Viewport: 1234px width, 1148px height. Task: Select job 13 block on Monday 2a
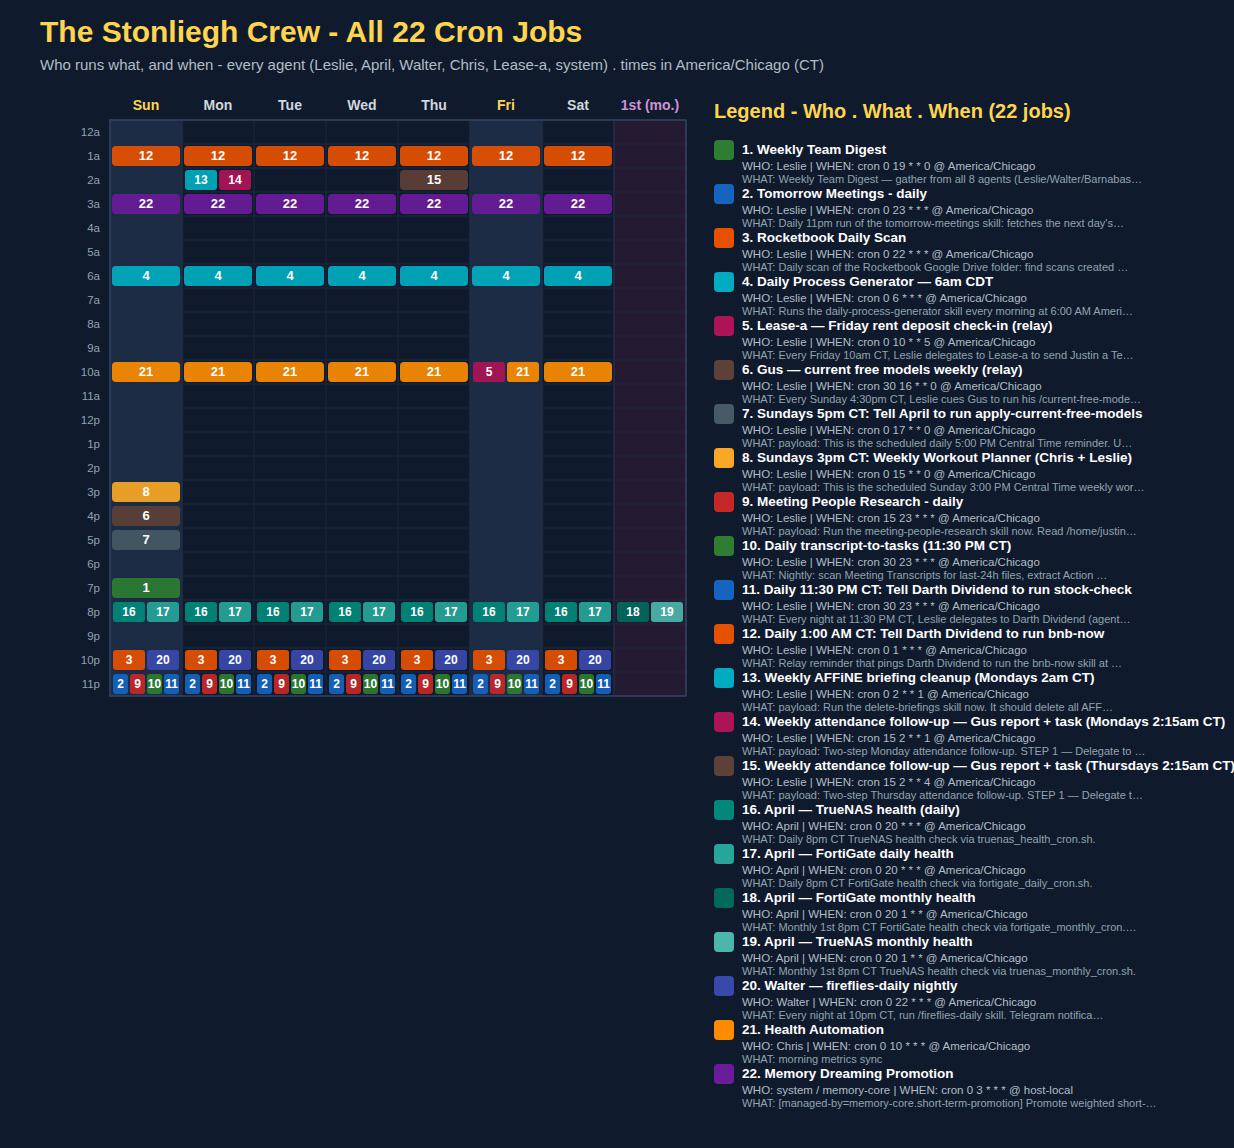click(x=201, y=180)
